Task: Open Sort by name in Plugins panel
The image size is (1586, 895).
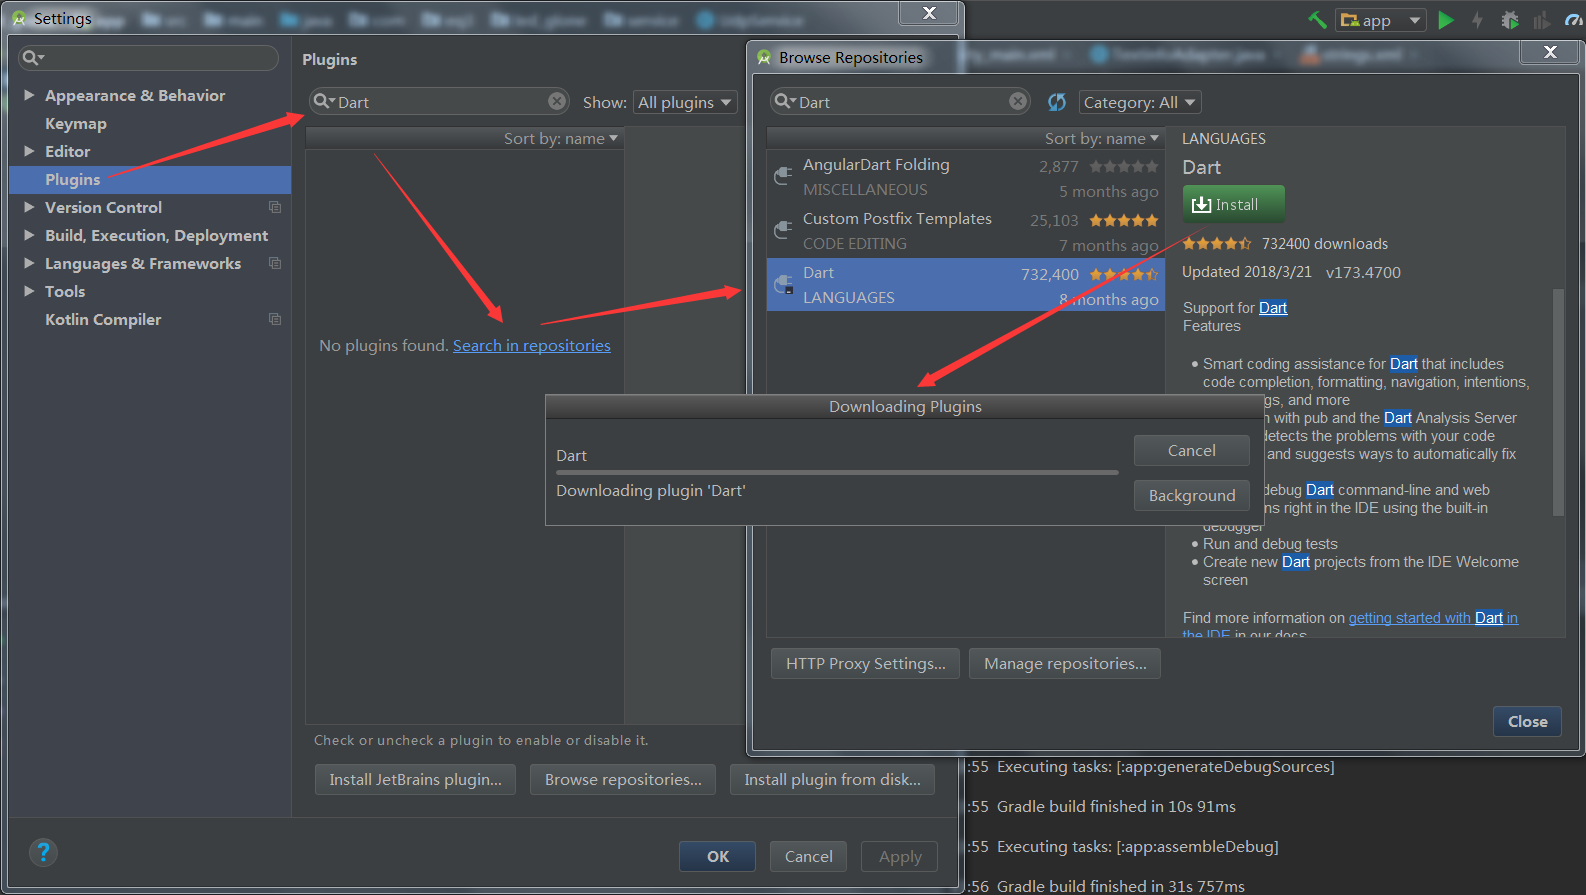Action: 560,138
